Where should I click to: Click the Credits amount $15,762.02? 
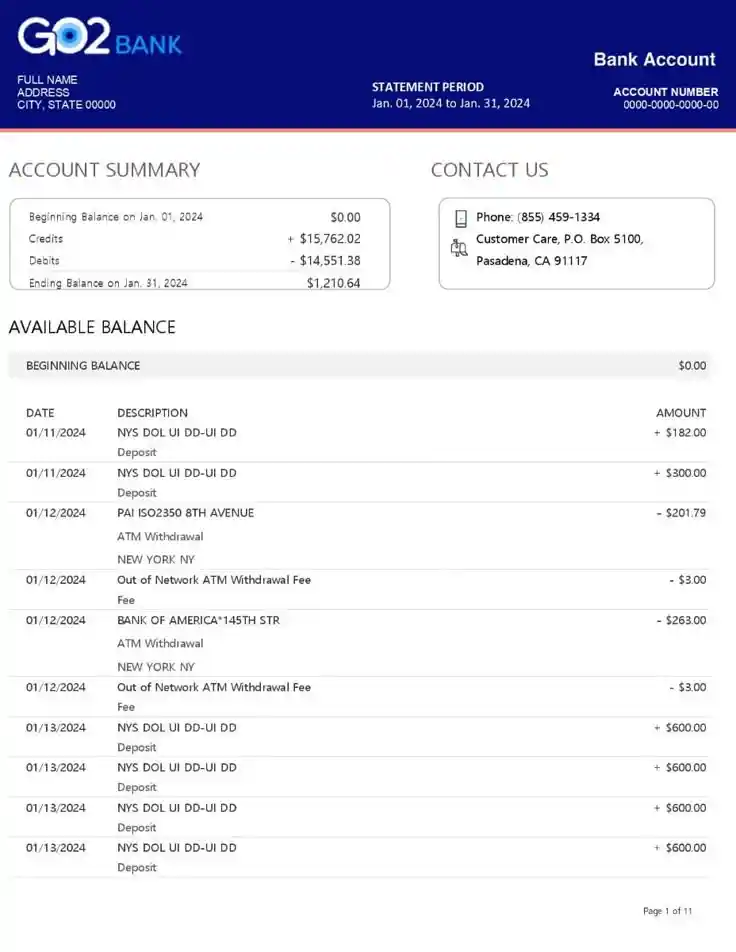pos(329,239)
